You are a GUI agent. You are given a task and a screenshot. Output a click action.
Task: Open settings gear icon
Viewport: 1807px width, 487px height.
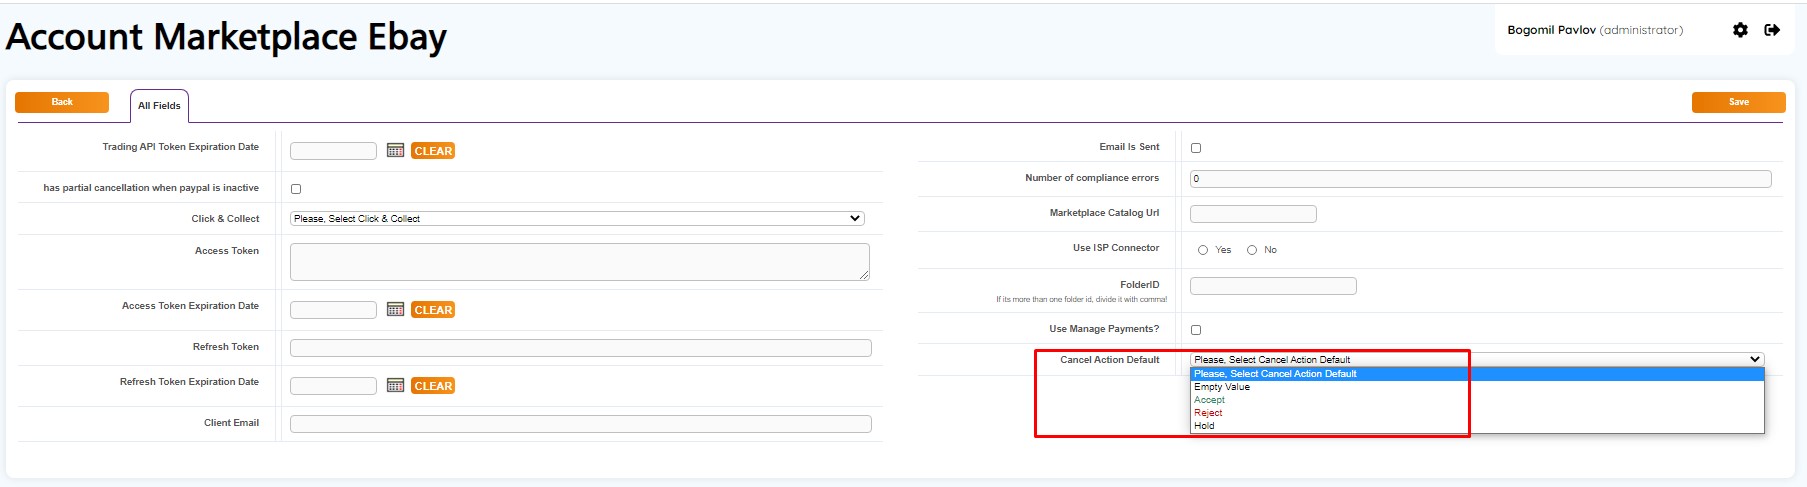coord(1740,30)
